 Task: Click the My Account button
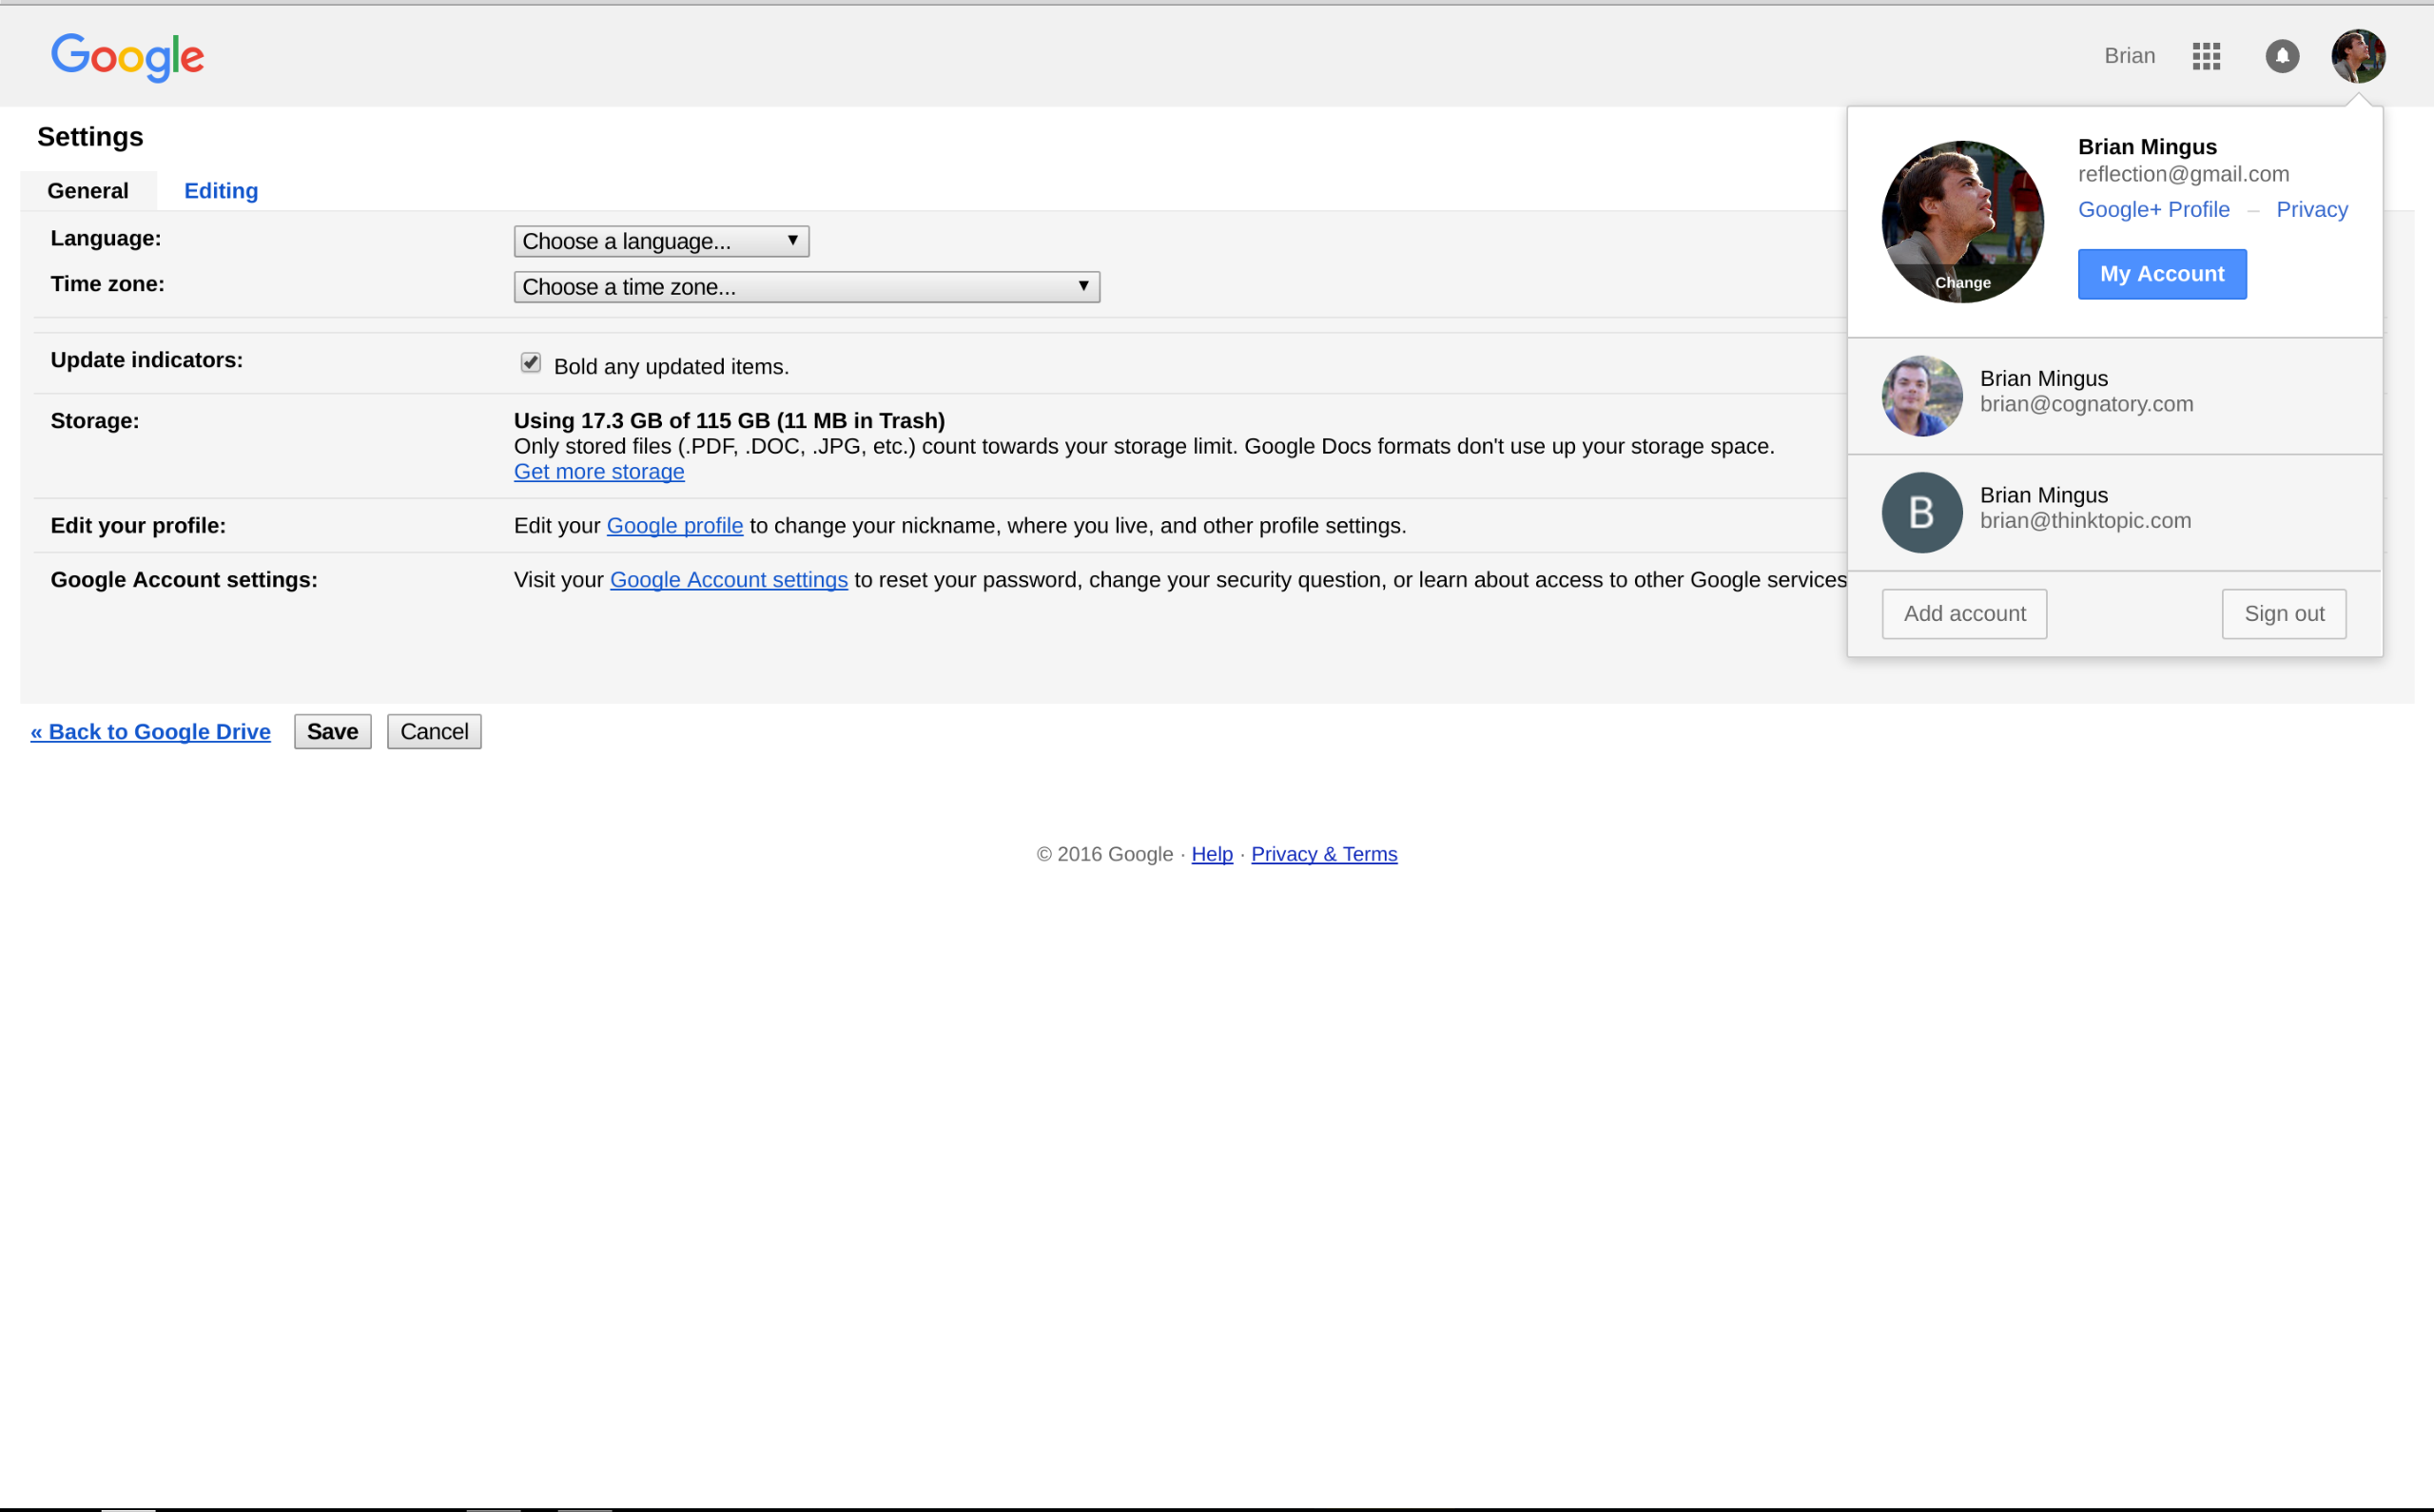coord(2161,274)
